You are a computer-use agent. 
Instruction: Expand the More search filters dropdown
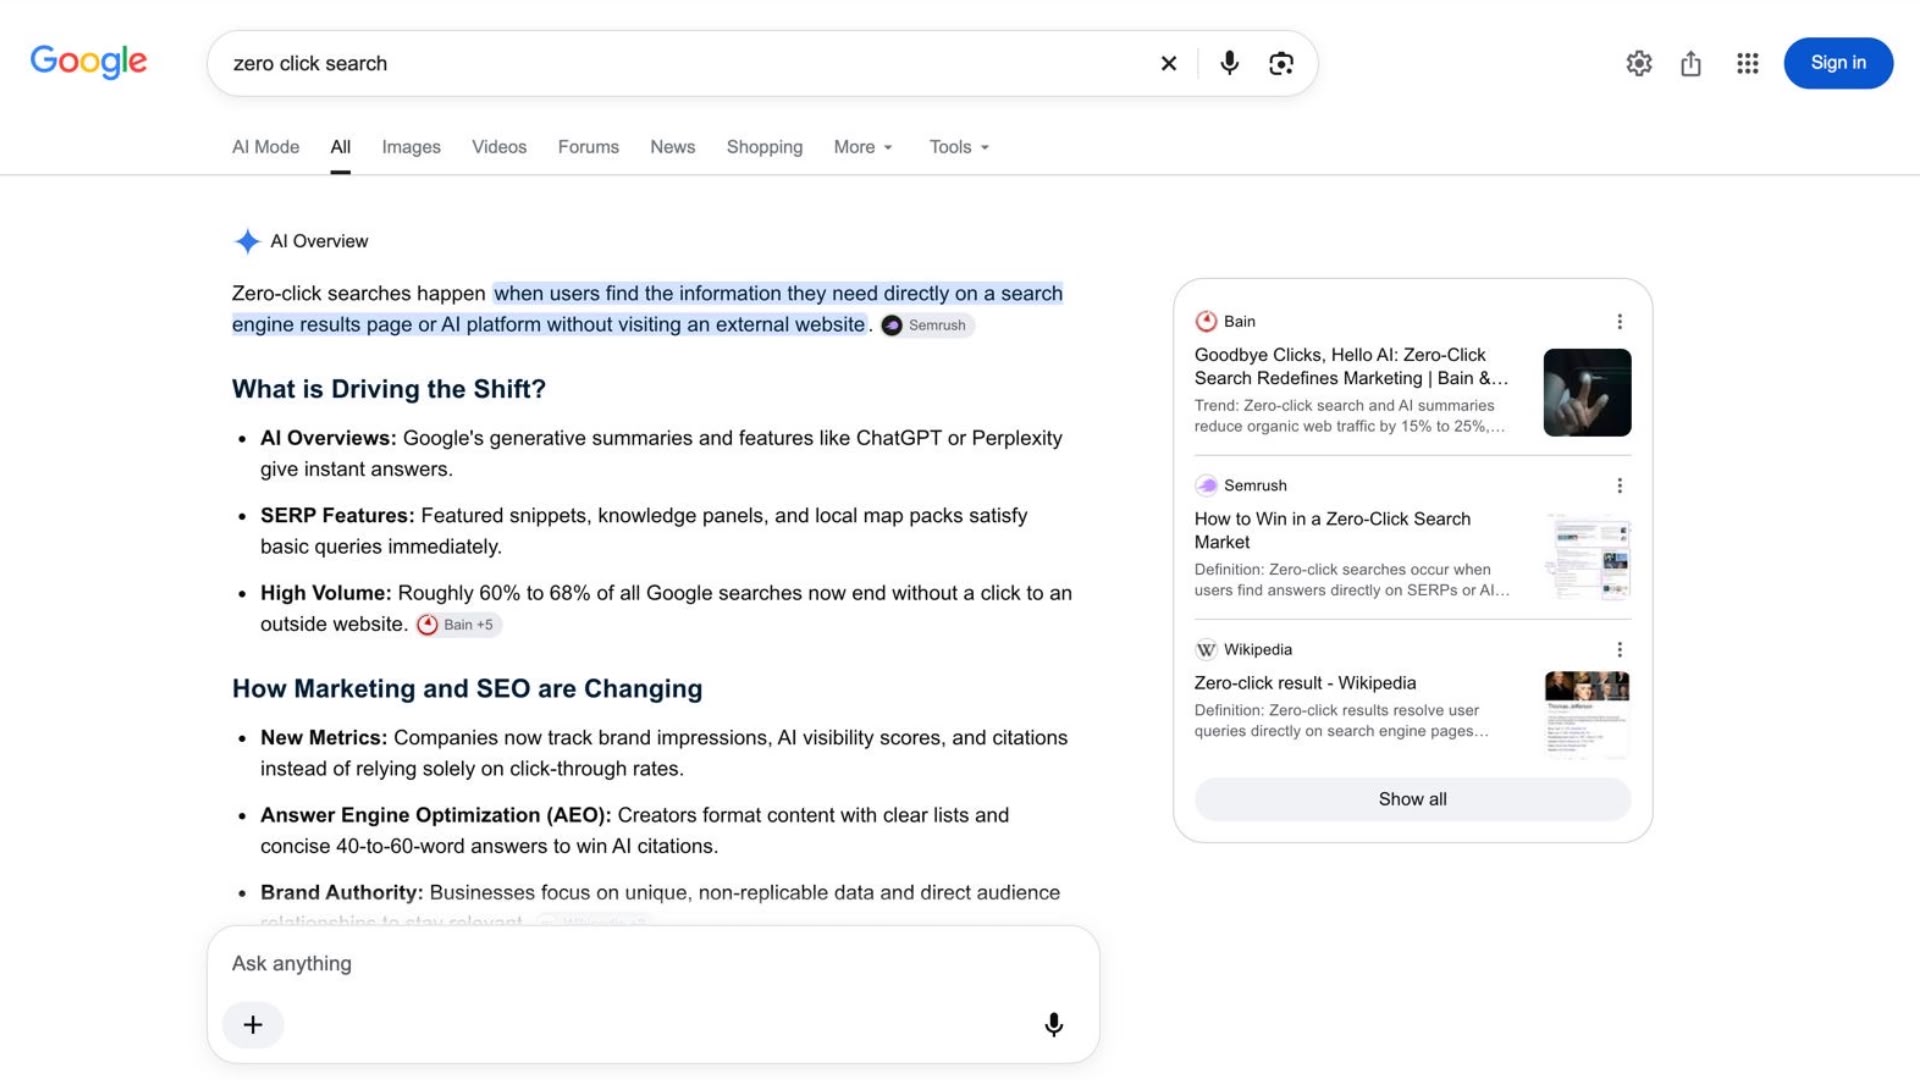click(863, 147)
